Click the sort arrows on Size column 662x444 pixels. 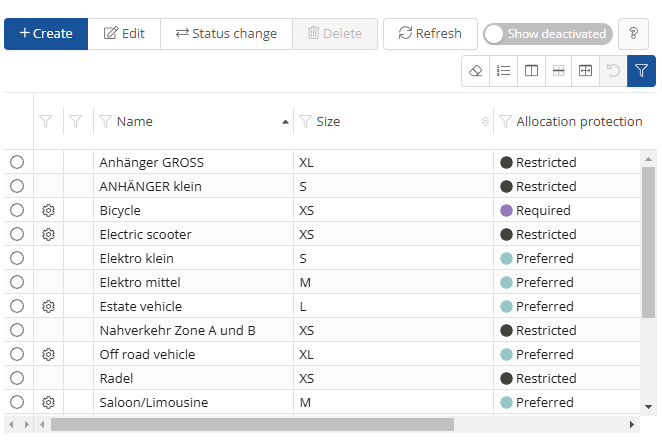[x=485, y=122]
